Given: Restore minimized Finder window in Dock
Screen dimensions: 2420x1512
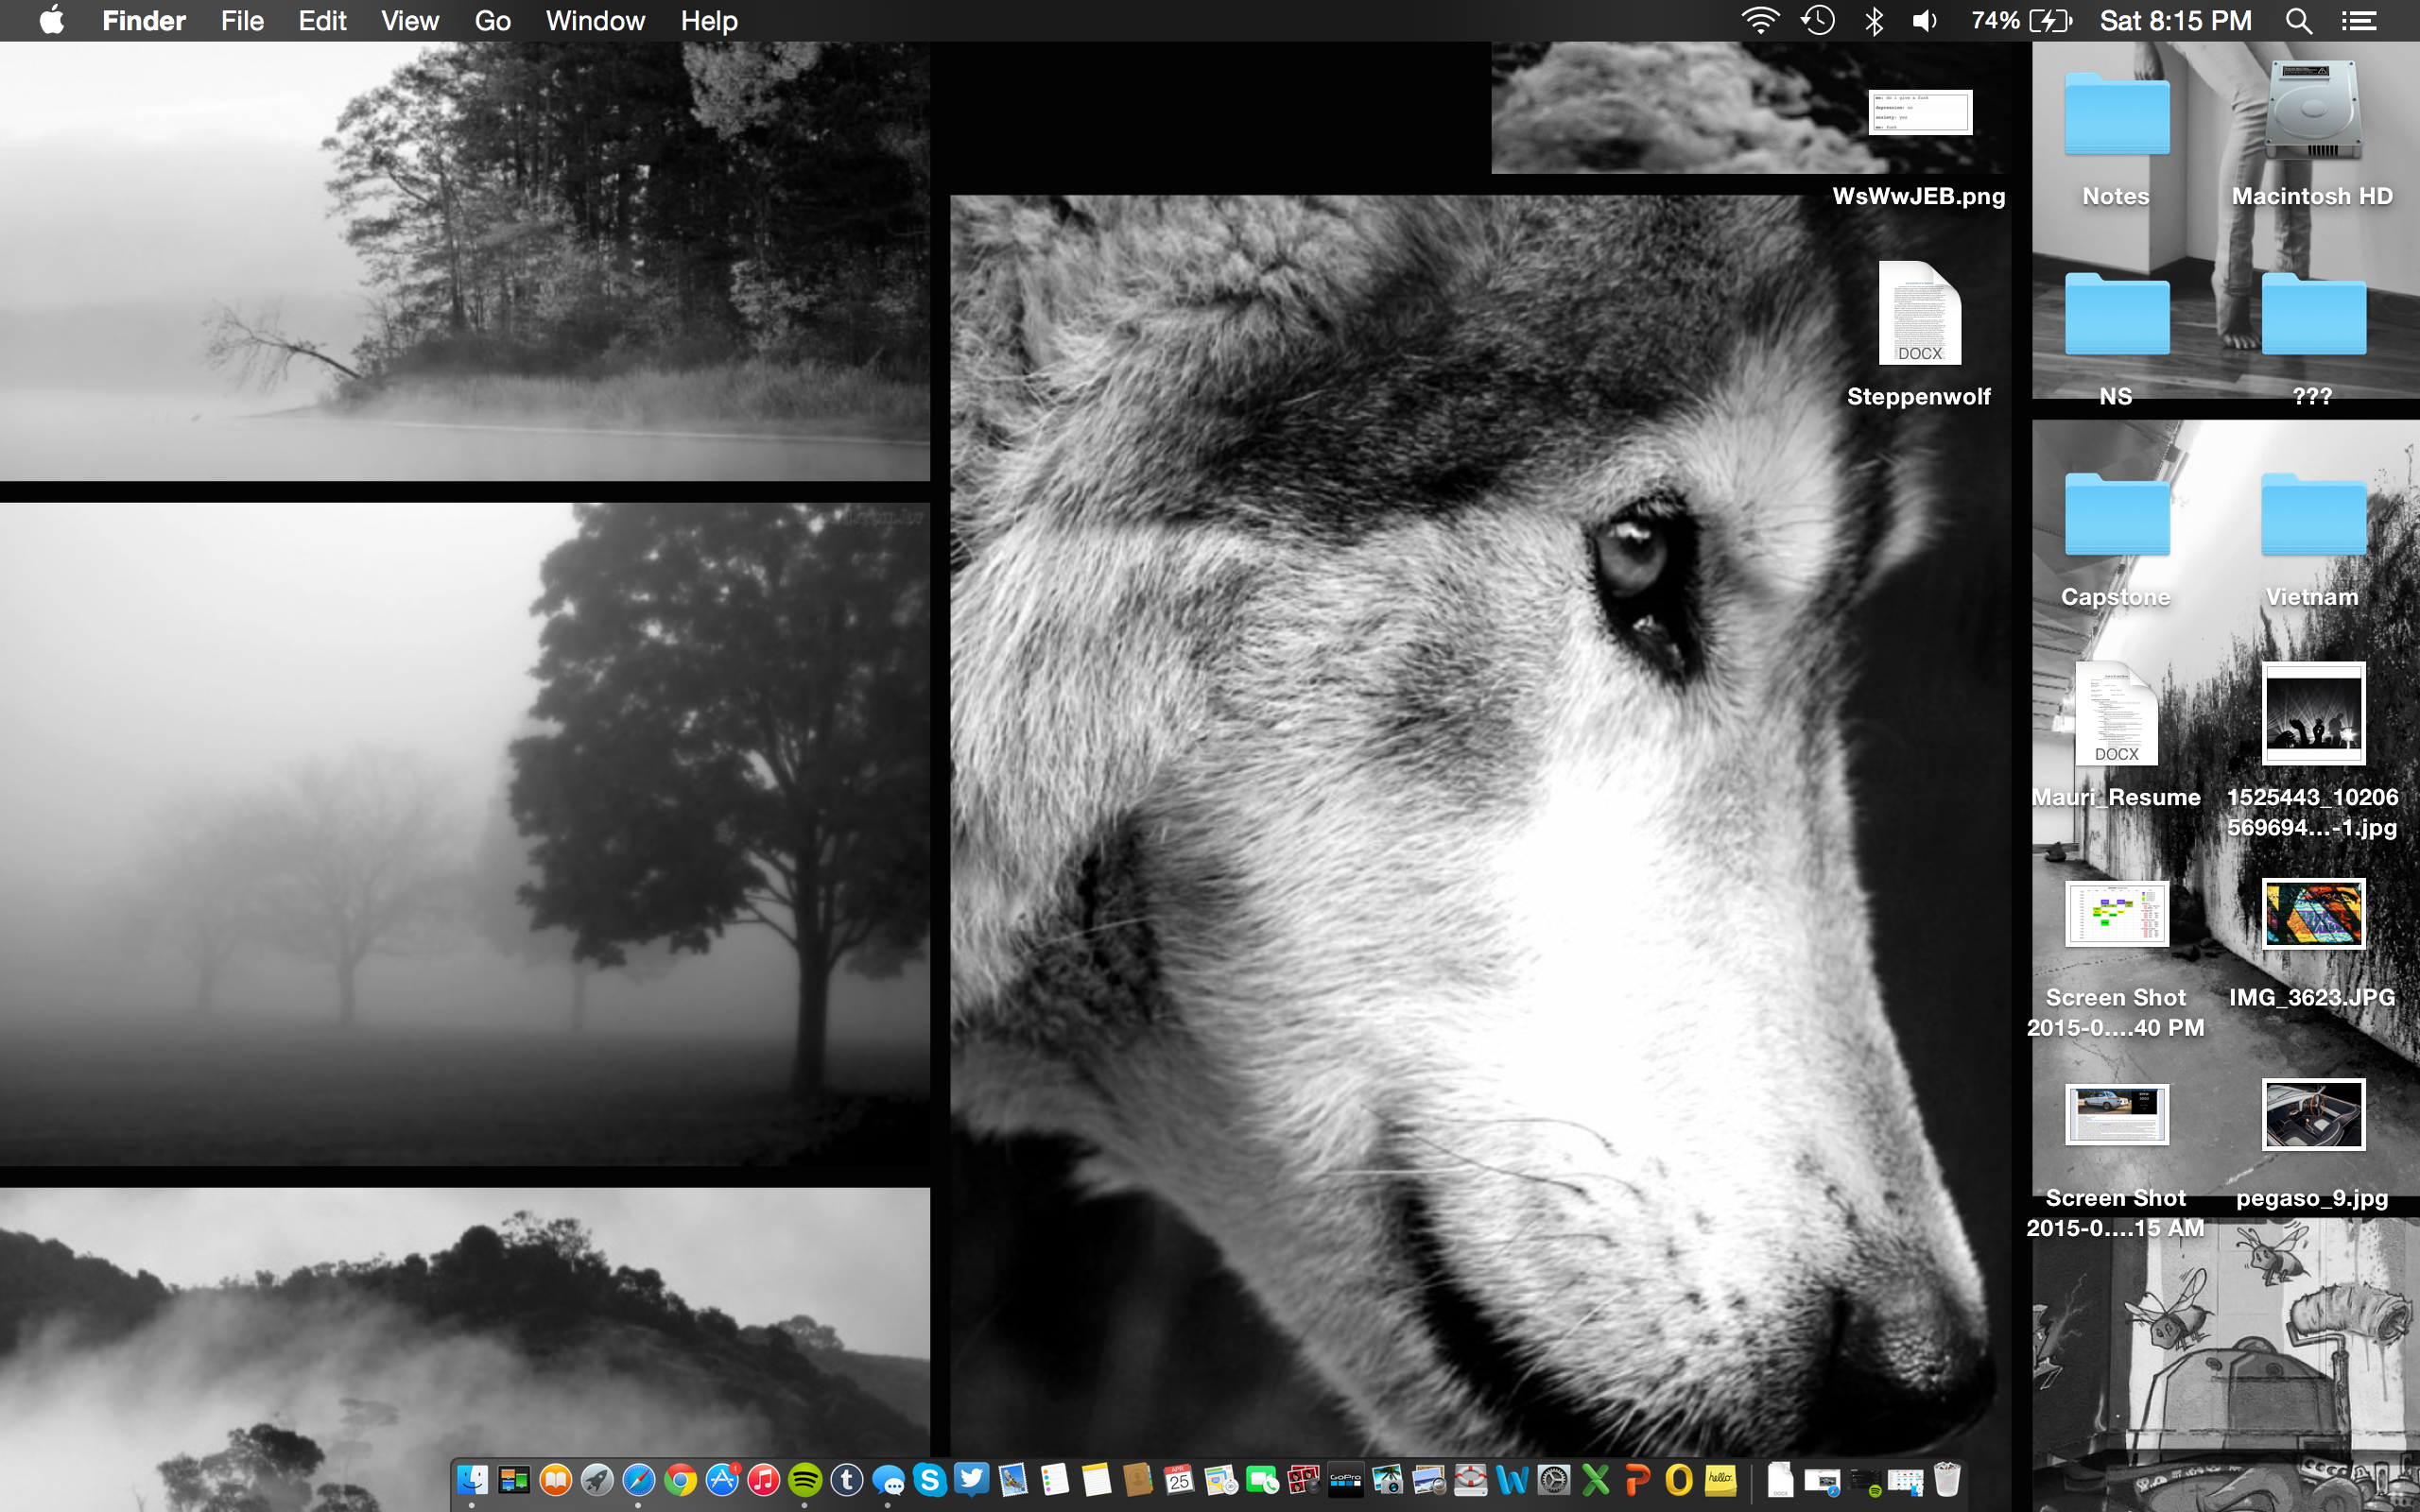Looking at the screenshot, I should tap(1905, 1481).
